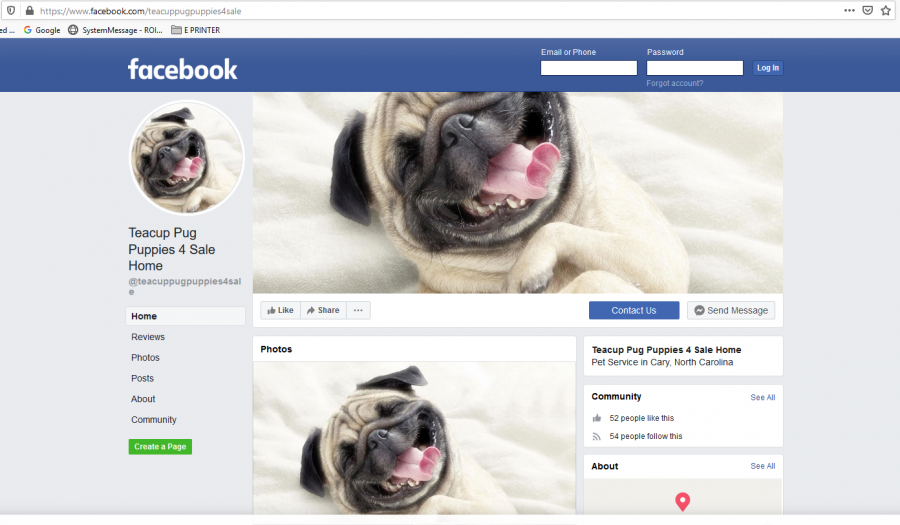Click See All in the Community card

pyautogui.click(x=763, y=397)
